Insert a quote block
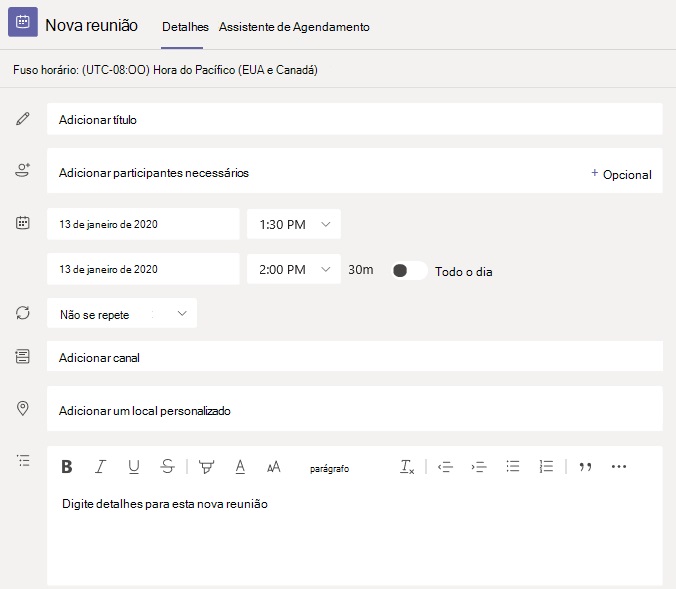676x589 pixels. pos(586,466)
